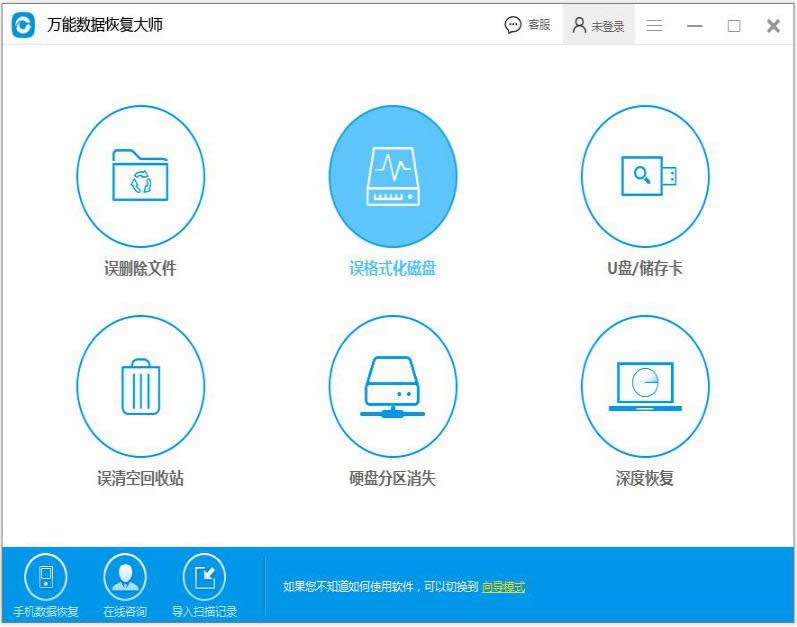Open the USB drive/memory card recovery icon
797x627 pixels.
click(x=645, y=176)
